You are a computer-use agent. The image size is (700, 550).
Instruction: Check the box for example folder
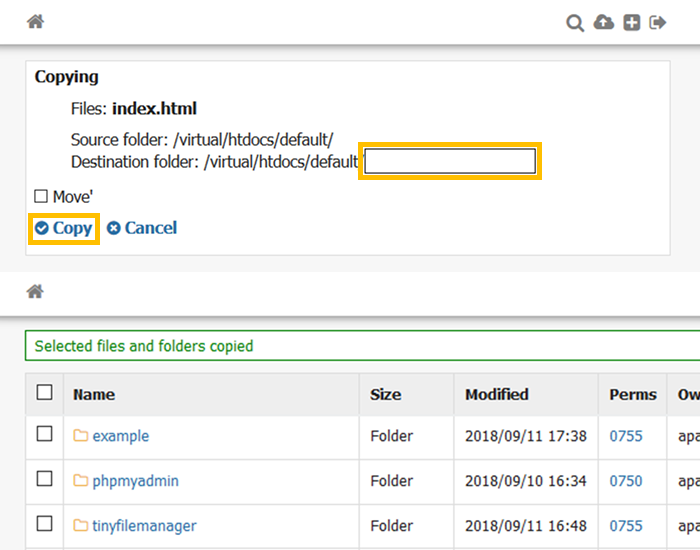pyautogui.click(x=44, y=434)
